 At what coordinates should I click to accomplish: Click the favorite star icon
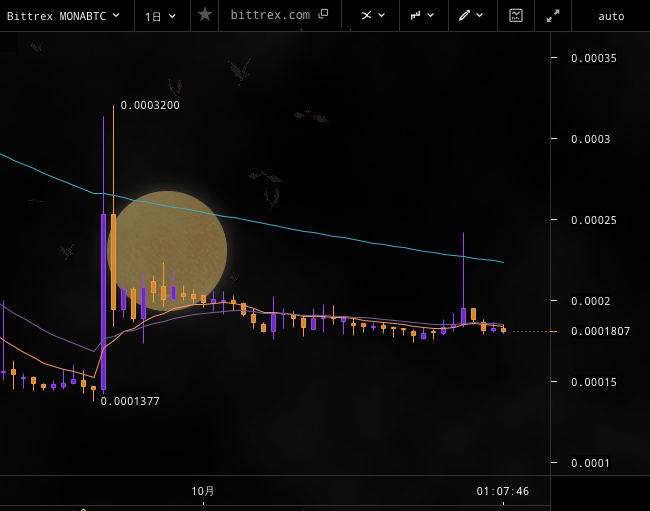tap(205, 15)
